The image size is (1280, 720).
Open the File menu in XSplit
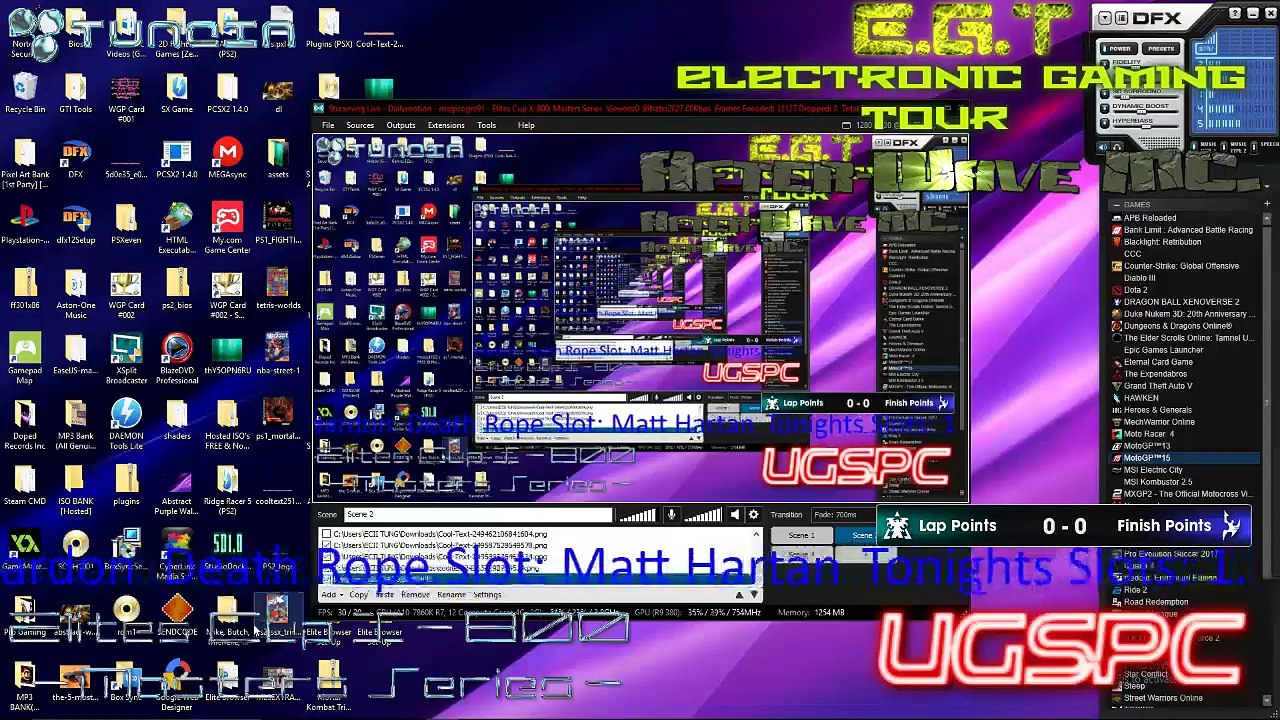pyautogui.click(x=328, y=126)
